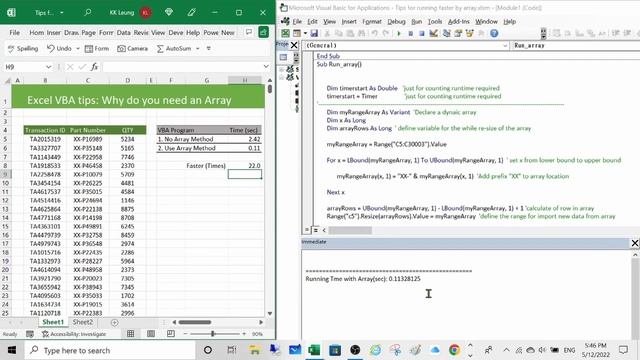
Task: Open the workbook title dropdown in Excel title bar
Action: pos(62,13)
